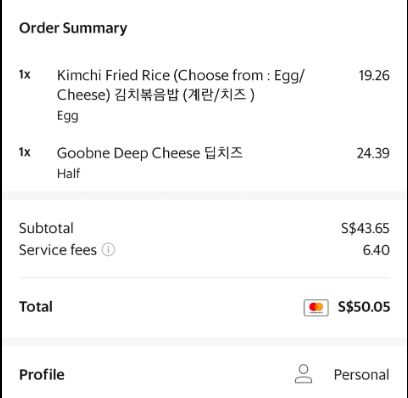This screenshot has height=398, width=408.
Task: Tap the Service fees label
Action: (58, 250)
